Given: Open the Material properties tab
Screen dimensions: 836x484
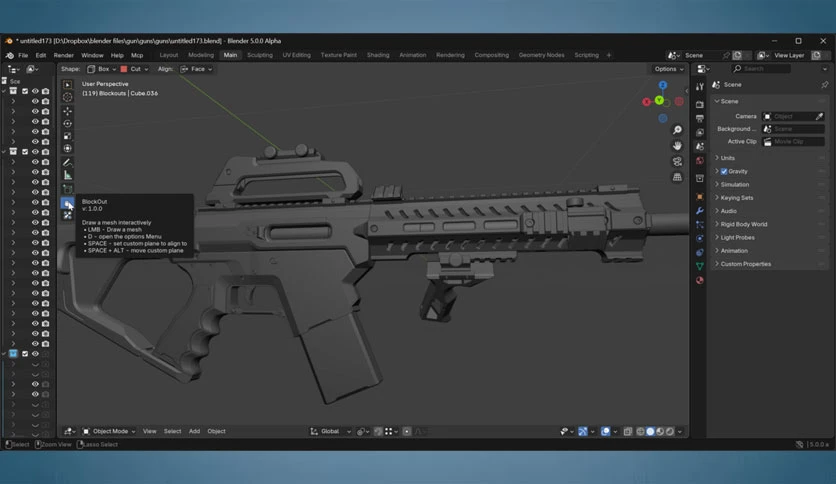Looking at the screenshot, I should (x=700, y=280).
